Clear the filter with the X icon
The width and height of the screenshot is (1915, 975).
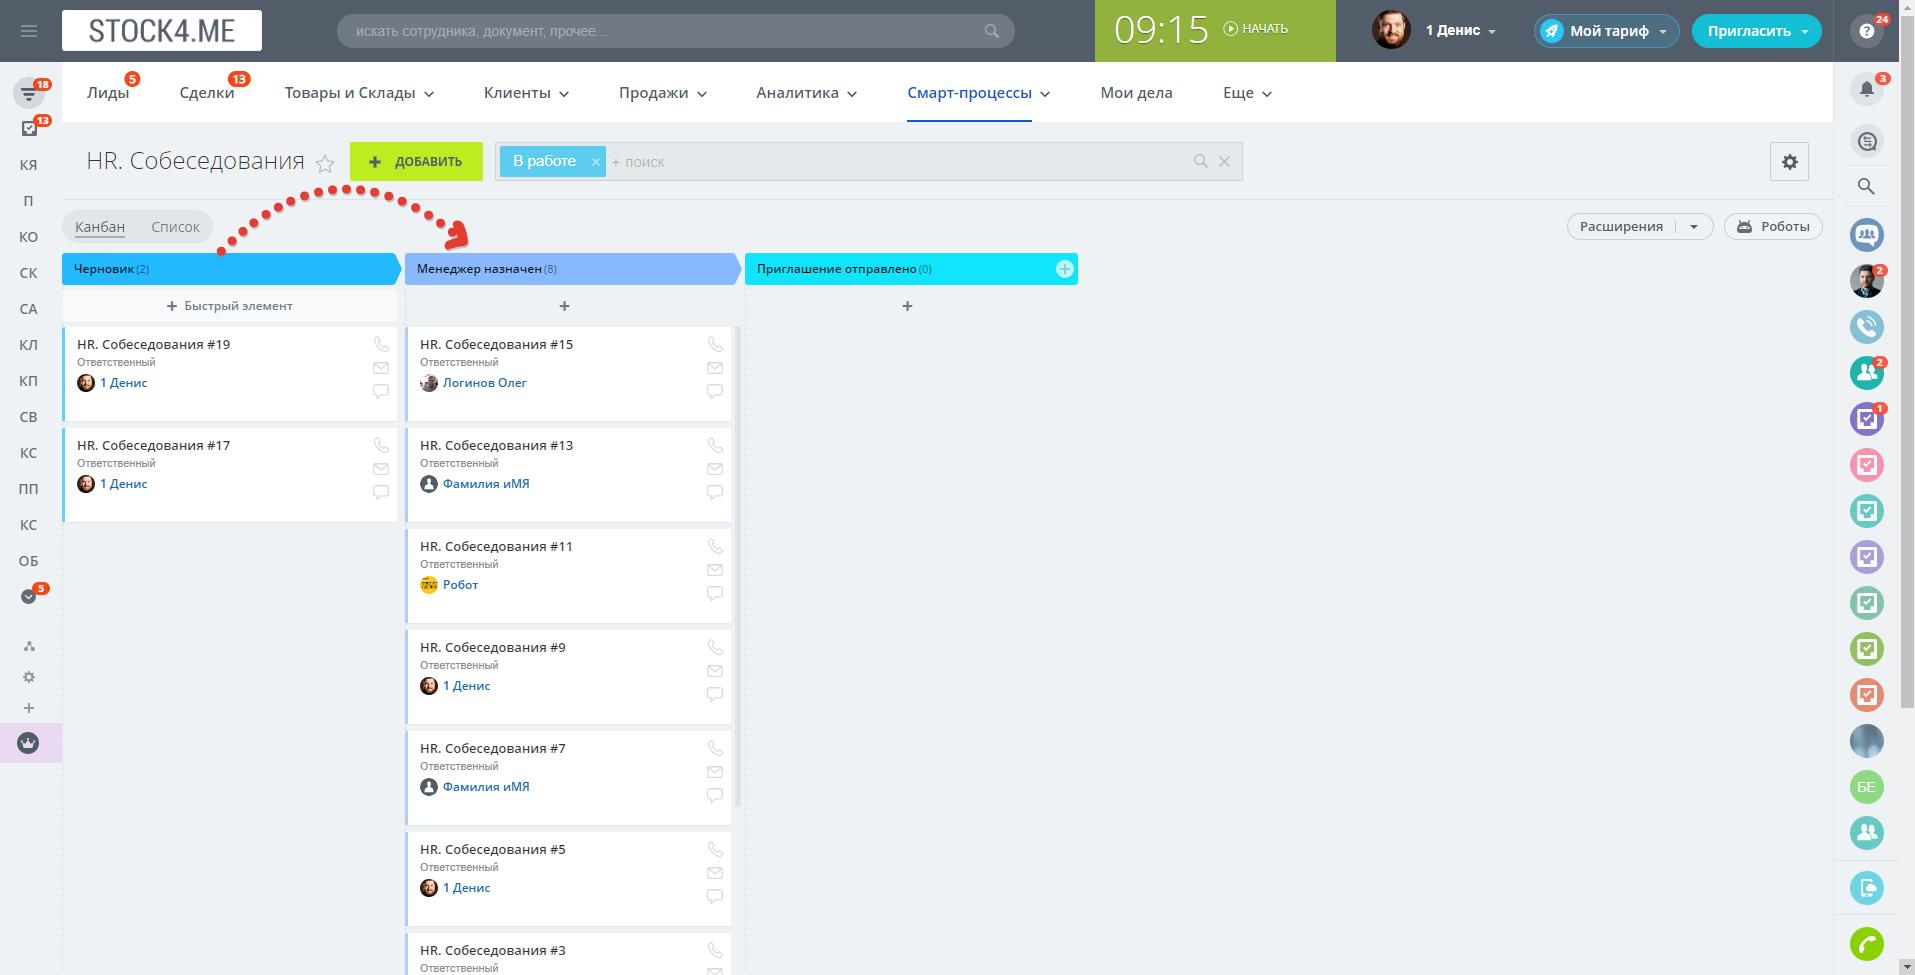pyautogui.click(x=1224, y=161)
